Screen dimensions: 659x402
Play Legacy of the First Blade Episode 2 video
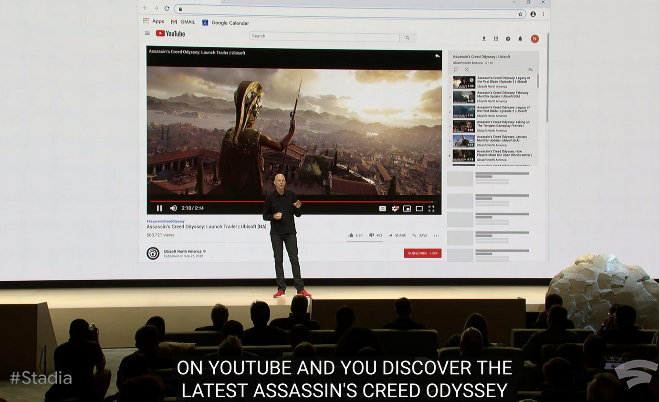[x=492, y=82]
